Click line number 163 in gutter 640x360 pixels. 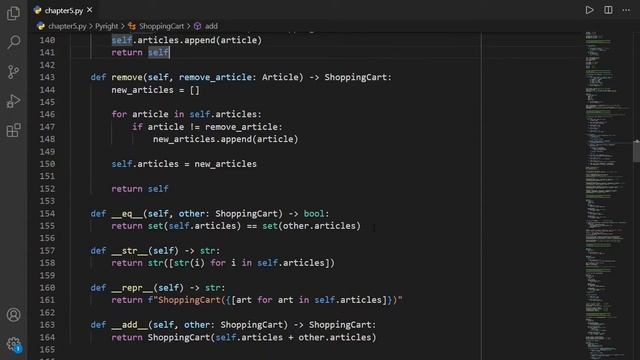47,325
